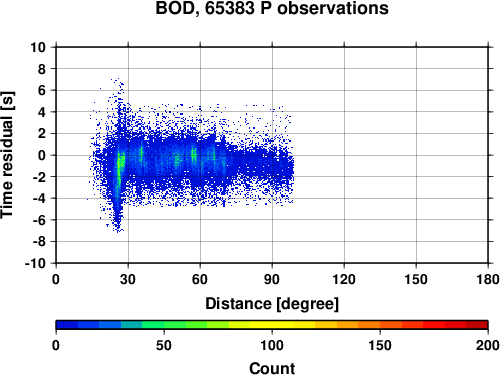Click the x-axis tick label 180
Viewport: 500px width, 375px height.
coord(488,279)
